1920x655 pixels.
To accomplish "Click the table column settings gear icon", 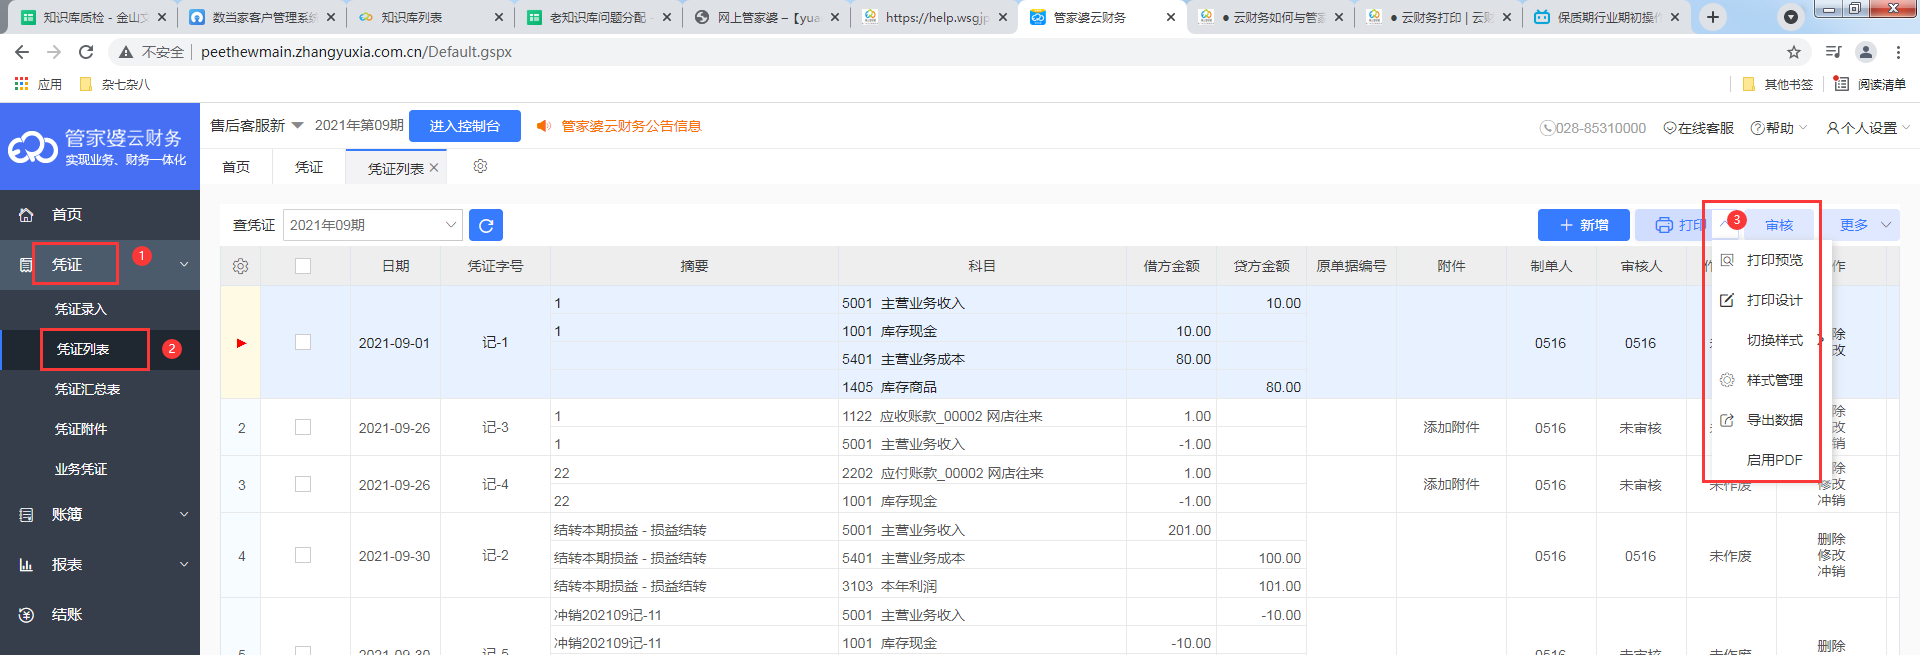I will (x=240, y=266).
